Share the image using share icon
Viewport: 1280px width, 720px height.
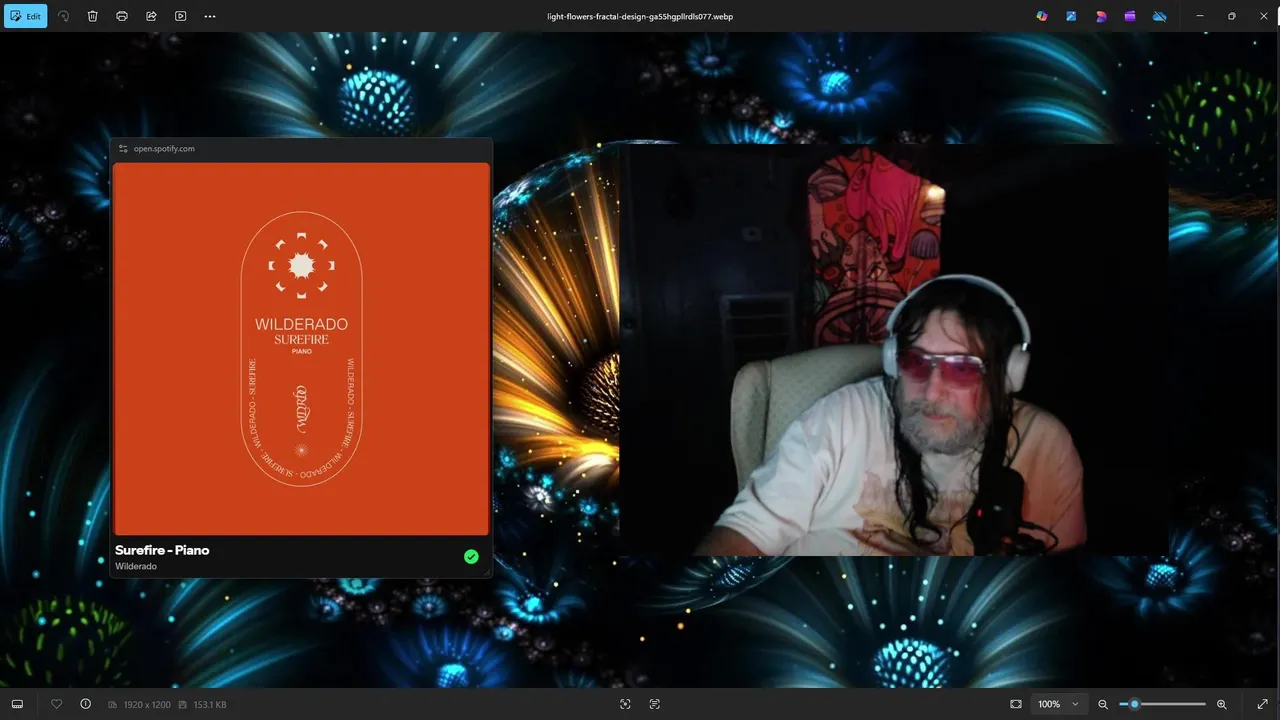[x=151, y=16]
